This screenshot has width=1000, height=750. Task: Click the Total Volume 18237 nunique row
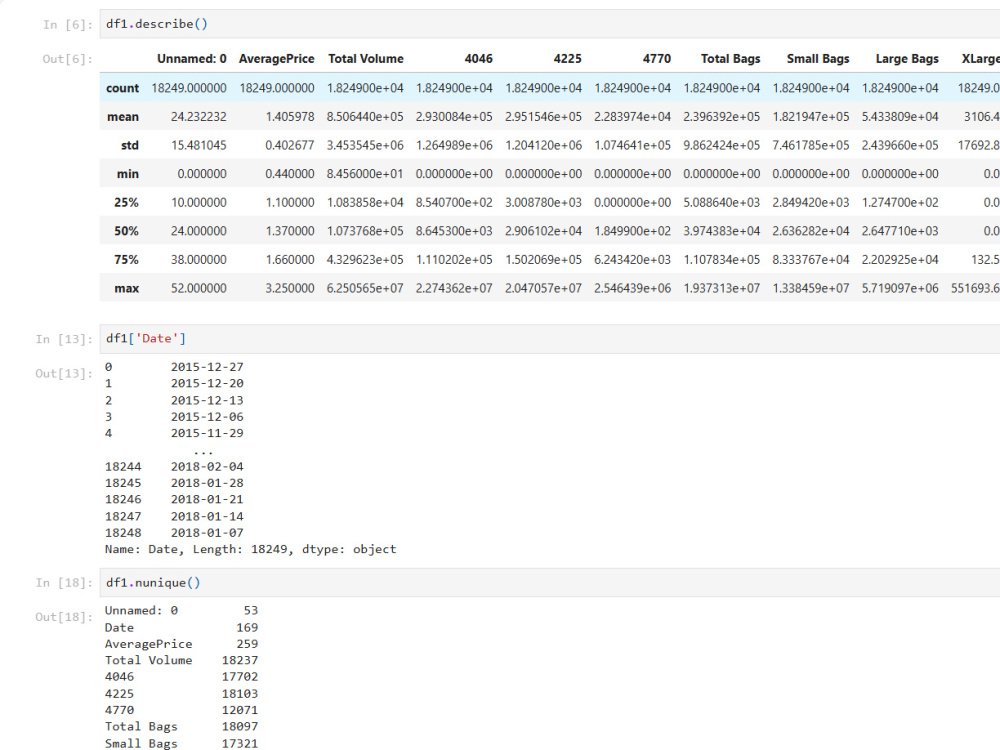click(182, 660)
